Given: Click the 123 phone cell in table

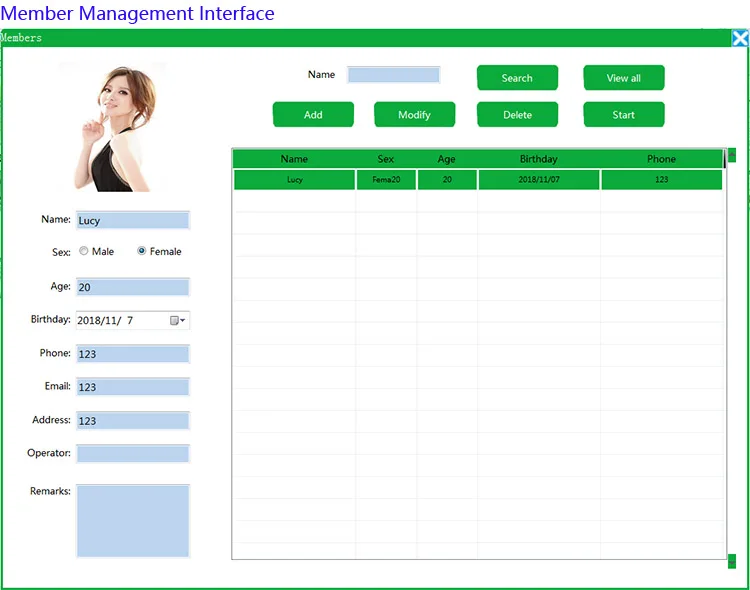Looking at the screenshot, I should pos(662,179).
